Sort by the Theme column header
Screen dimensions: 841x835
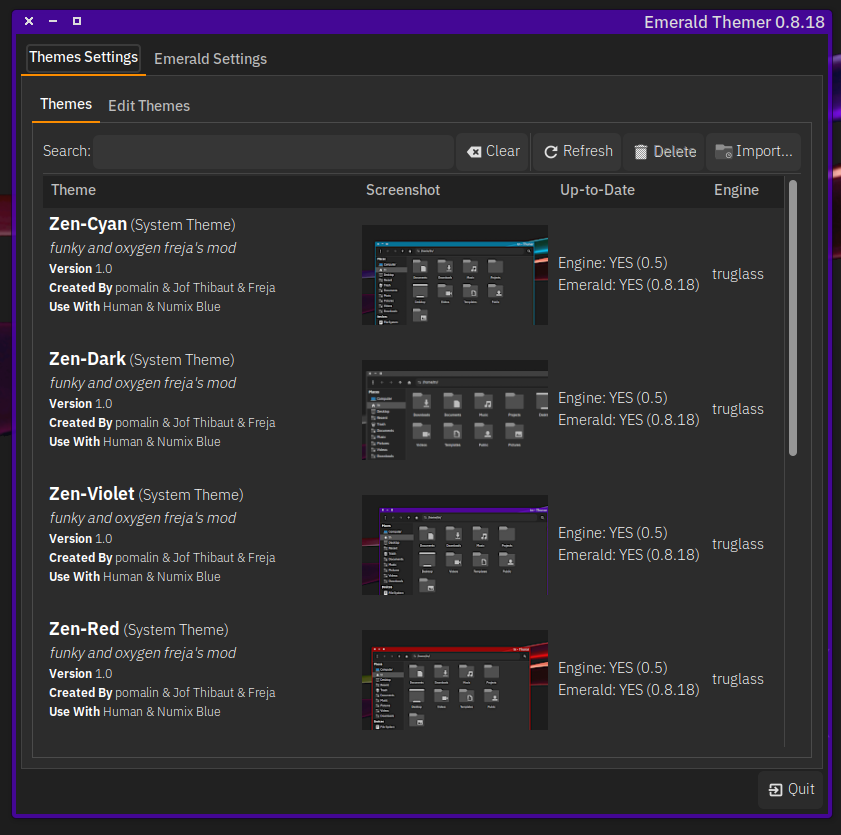(73, 190)
